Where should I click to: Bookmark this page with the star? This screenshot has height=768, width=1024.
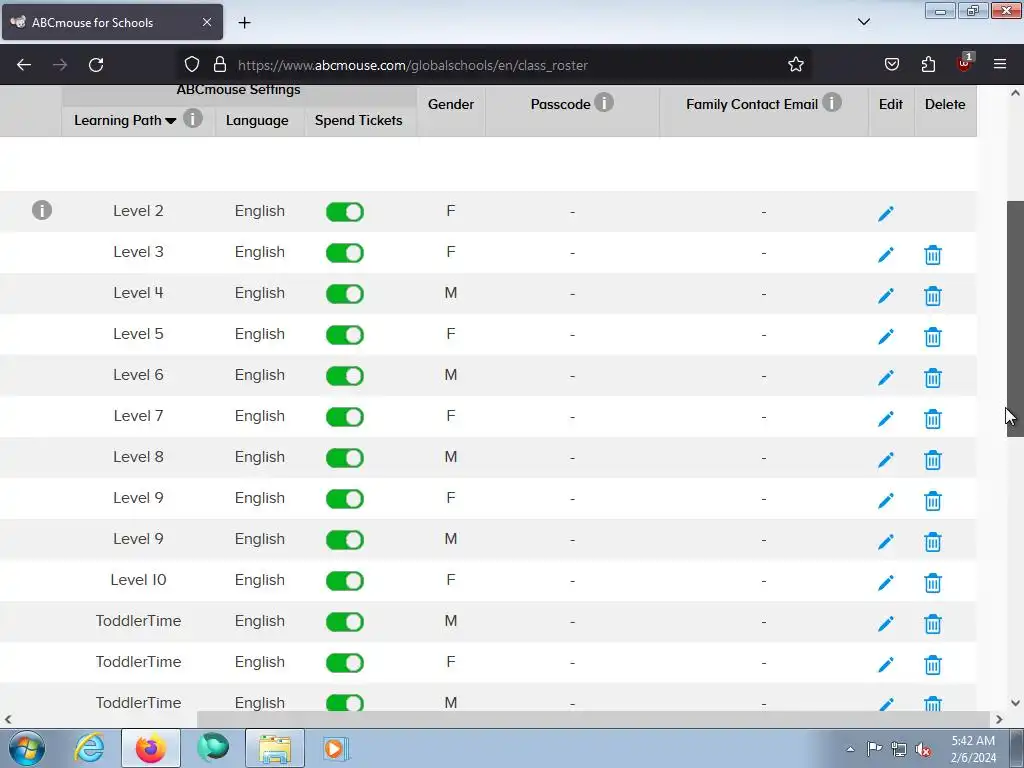[795, 64]
